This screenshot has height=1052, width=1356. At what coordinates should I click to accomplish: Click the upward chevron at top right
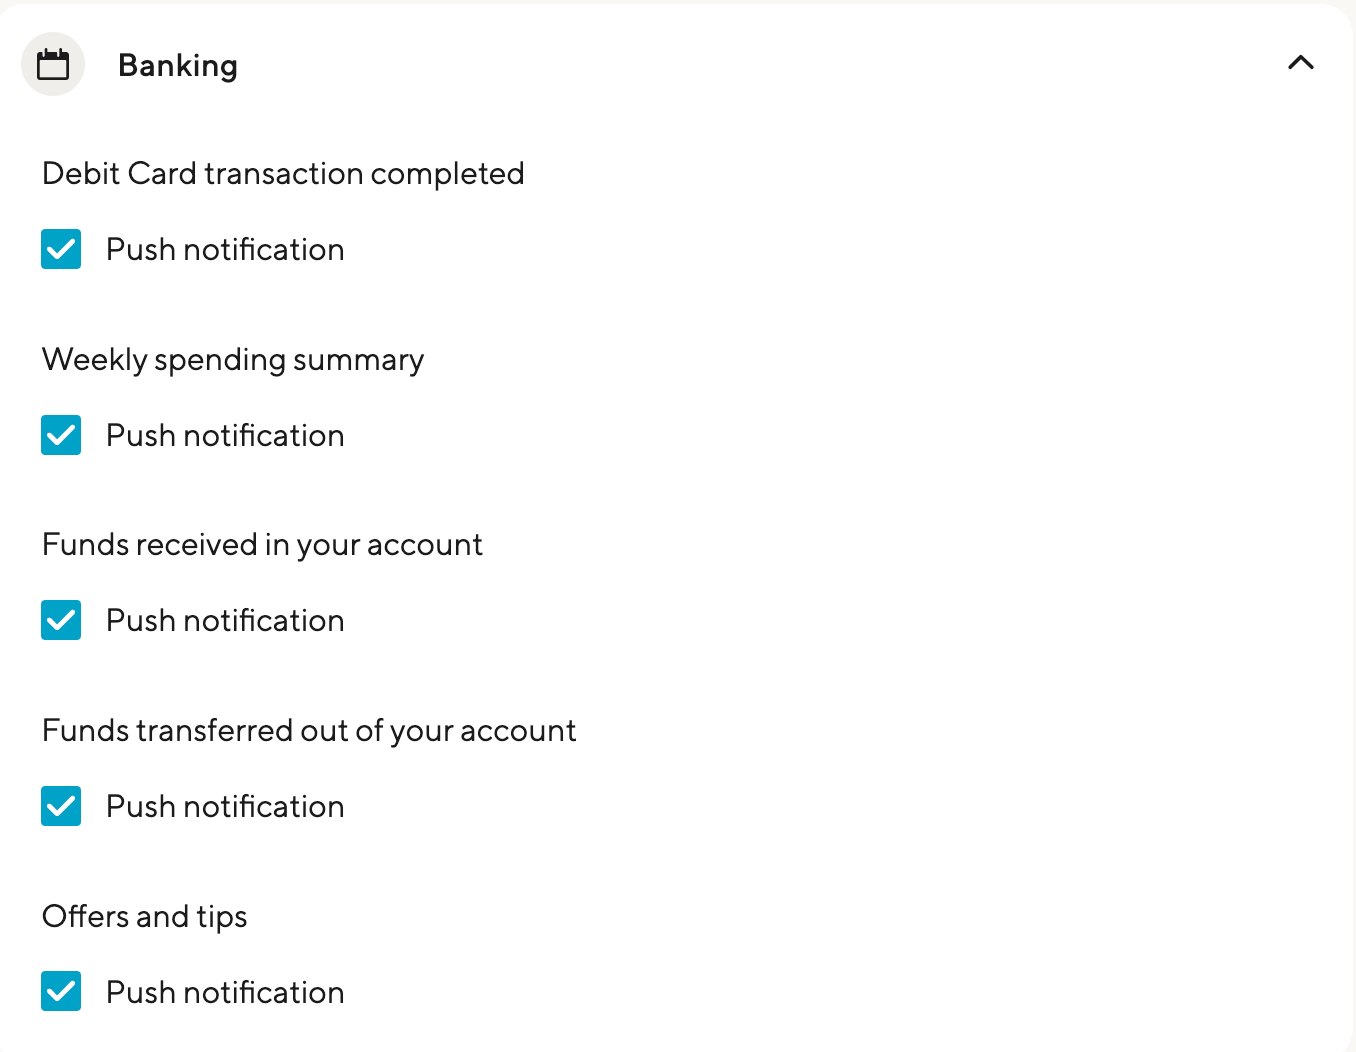click(x=1301, y=63)
